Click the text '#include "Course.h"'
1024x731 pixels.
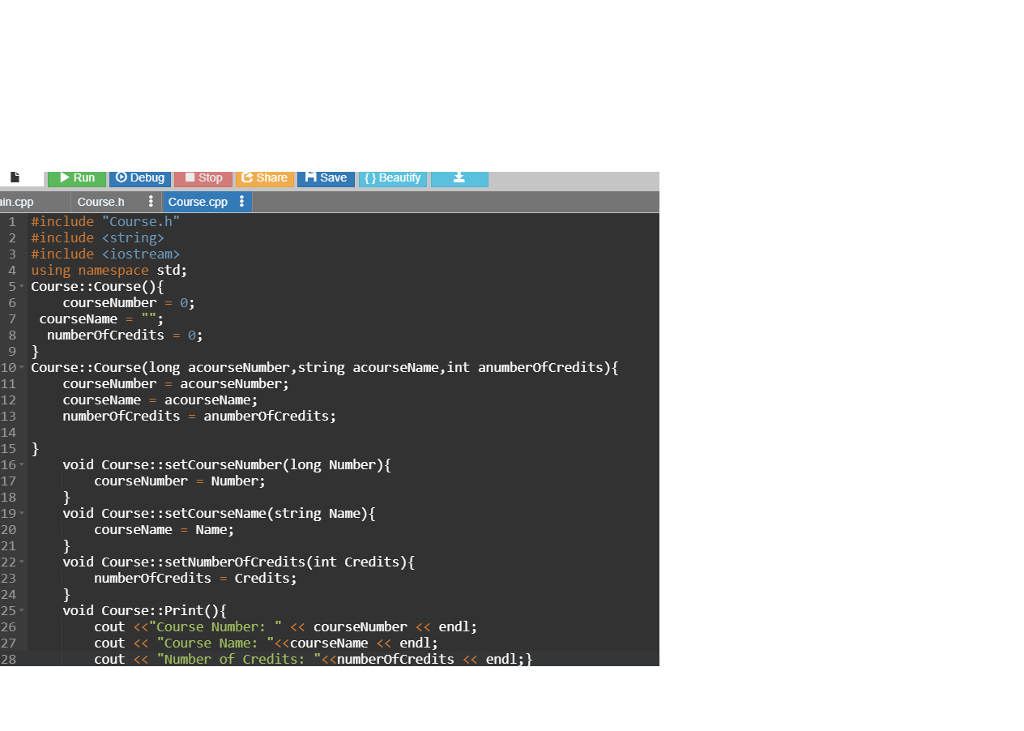click(x=105, y=221)
